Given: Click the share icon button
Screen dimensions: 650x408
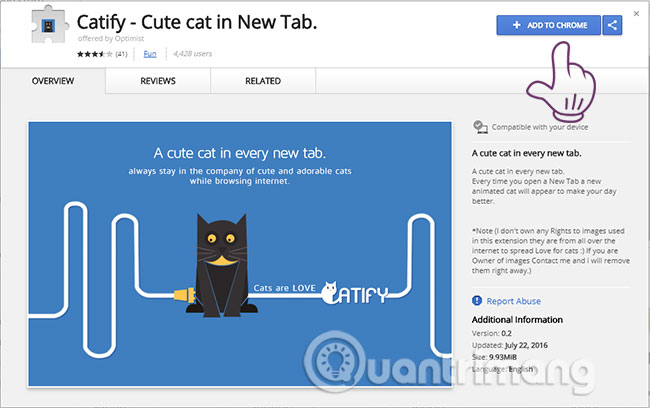Looking at the screenshot, I should 612,25.
